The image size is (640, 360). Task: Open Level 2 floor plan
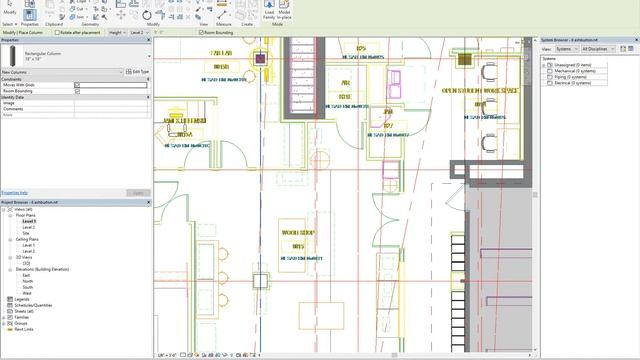click(29, 227)
